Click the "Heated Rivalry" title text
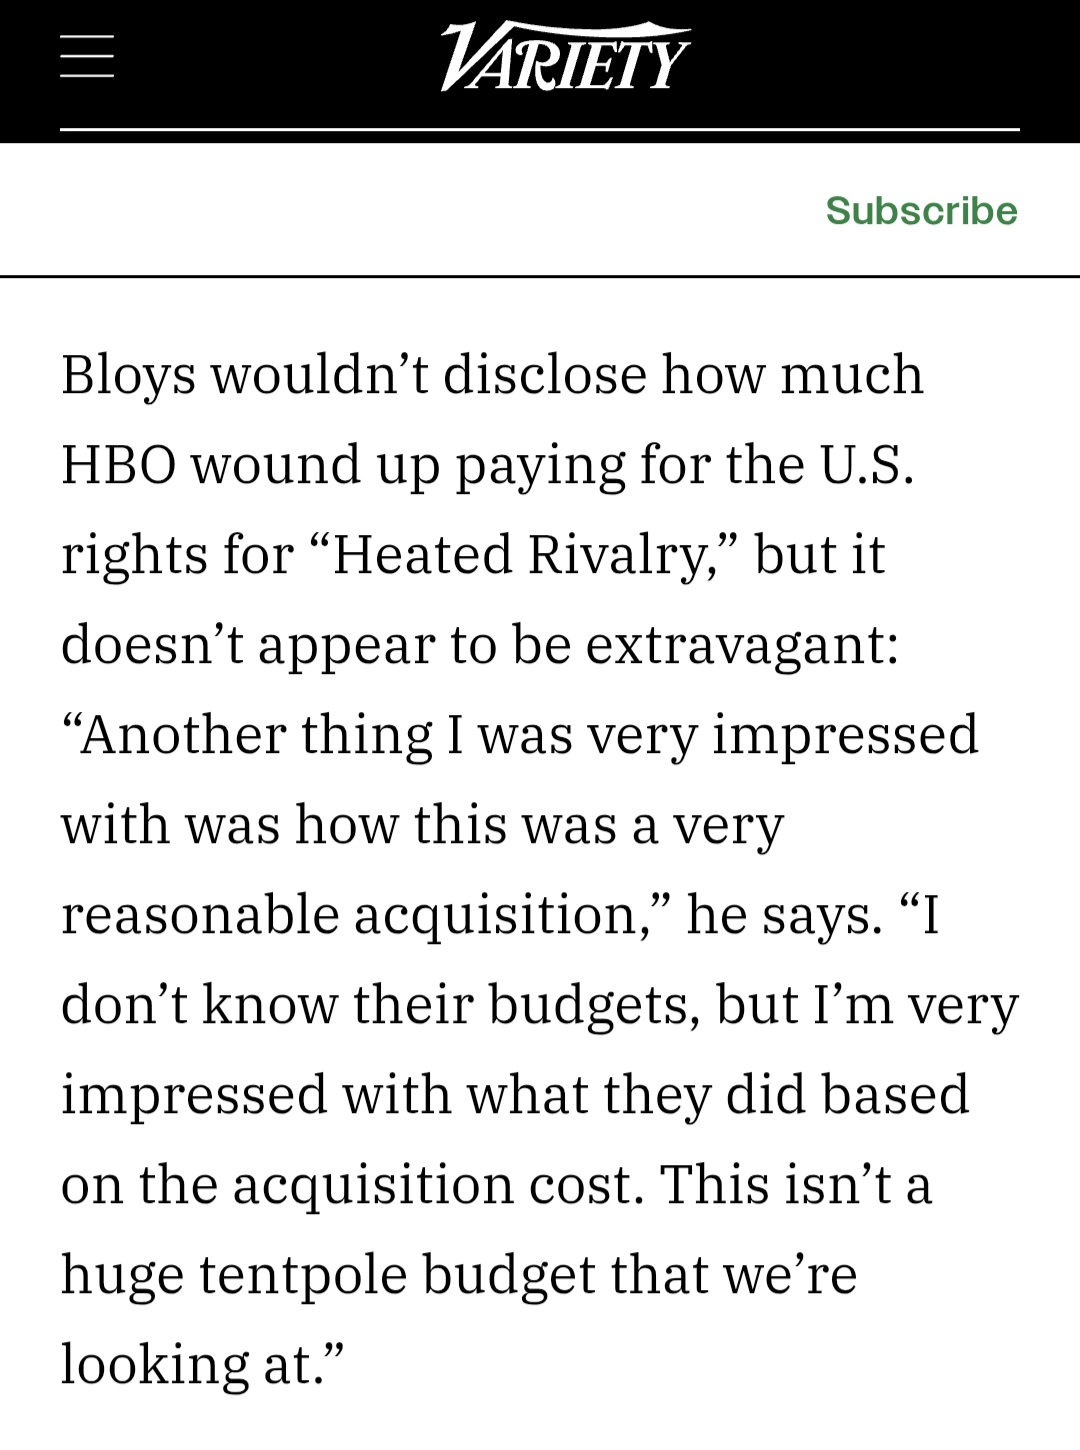Image resolution: width=1080 pixels, height=1450 pixels. [x=520, y=555]
